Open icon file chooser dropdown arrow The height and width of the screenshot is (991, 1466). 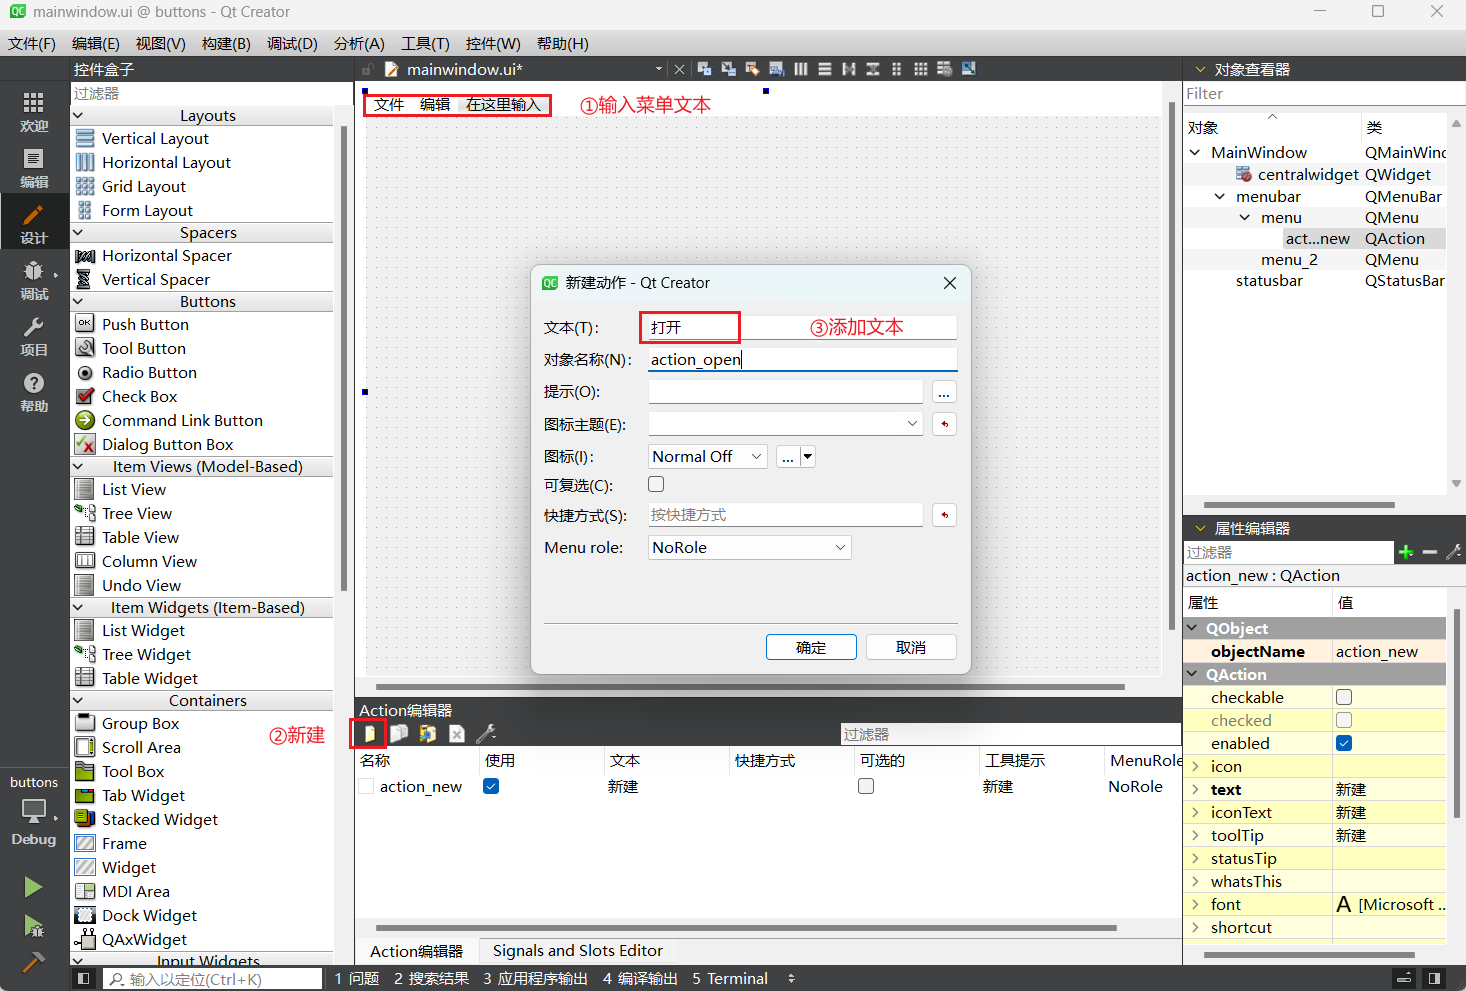(808, 457)
